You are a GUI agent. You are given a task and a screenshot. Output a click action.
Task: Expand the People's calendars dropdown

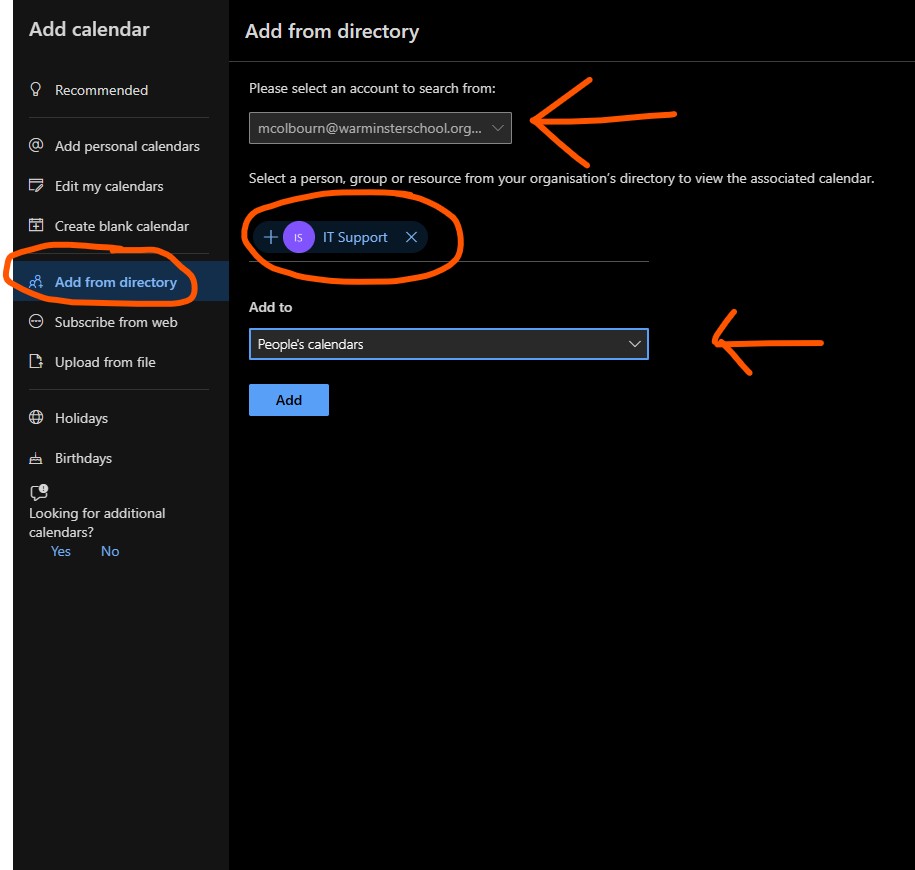pos(448,344)
